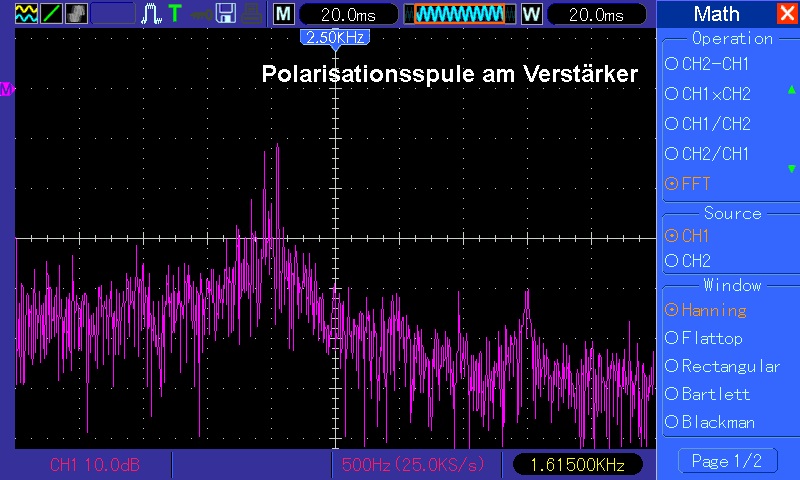This screenshot has width=800, height=480.
Task: Select the Flattop window
Action: (704, 338)
